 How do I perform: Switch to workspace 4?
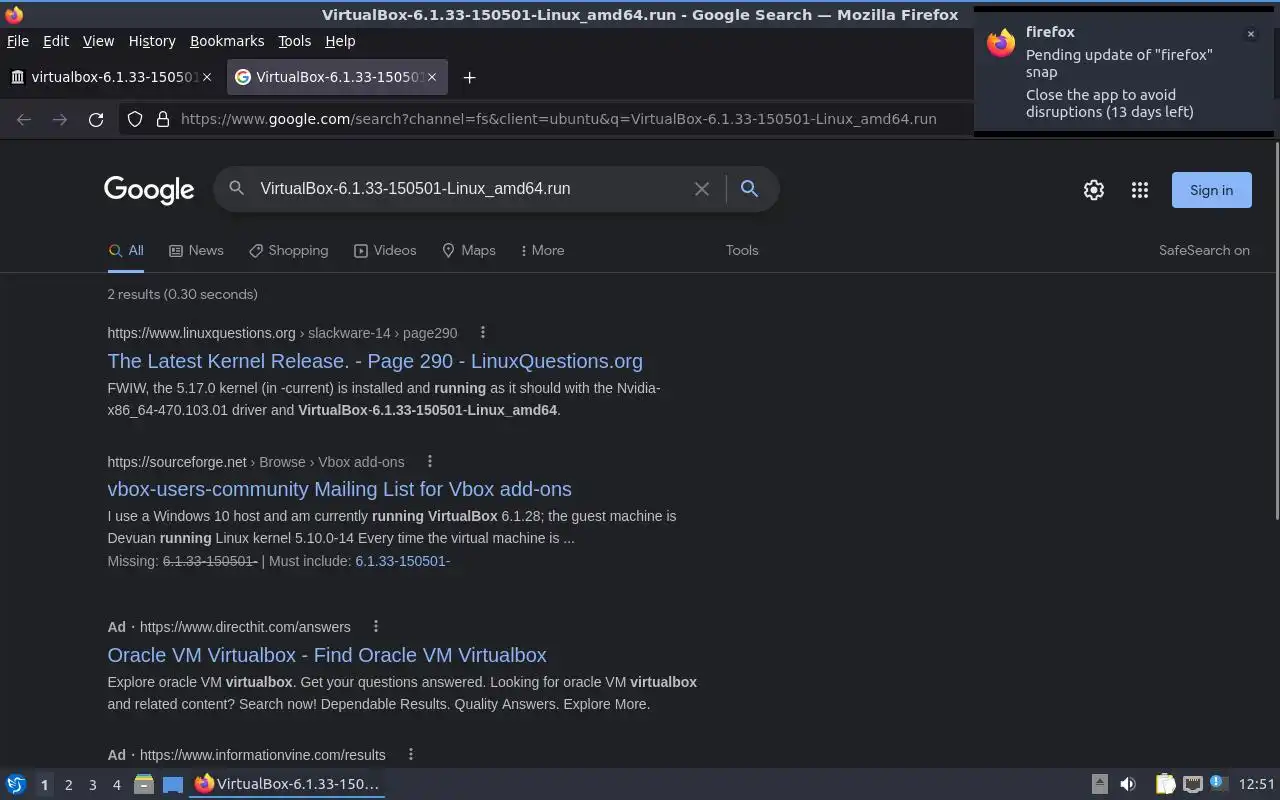point(116,785)
